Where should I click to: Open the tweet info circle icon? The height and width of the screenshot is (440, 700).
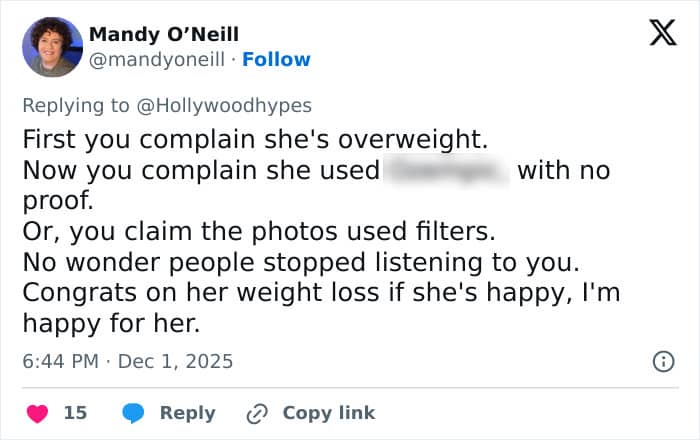662,361
